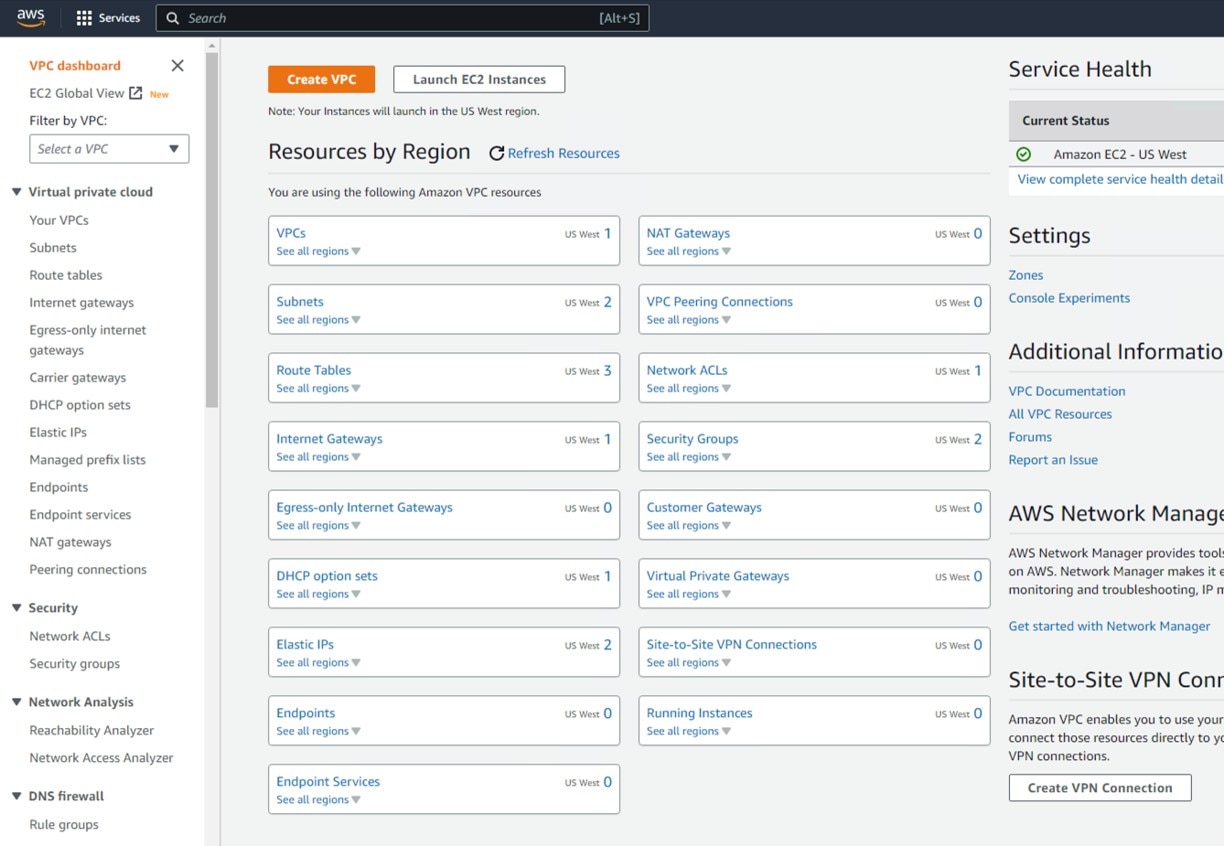This screenshot has height=846, width=1224.
Task: Open VPC Peering Connections resource link
Action: click(x=719, y=302)
